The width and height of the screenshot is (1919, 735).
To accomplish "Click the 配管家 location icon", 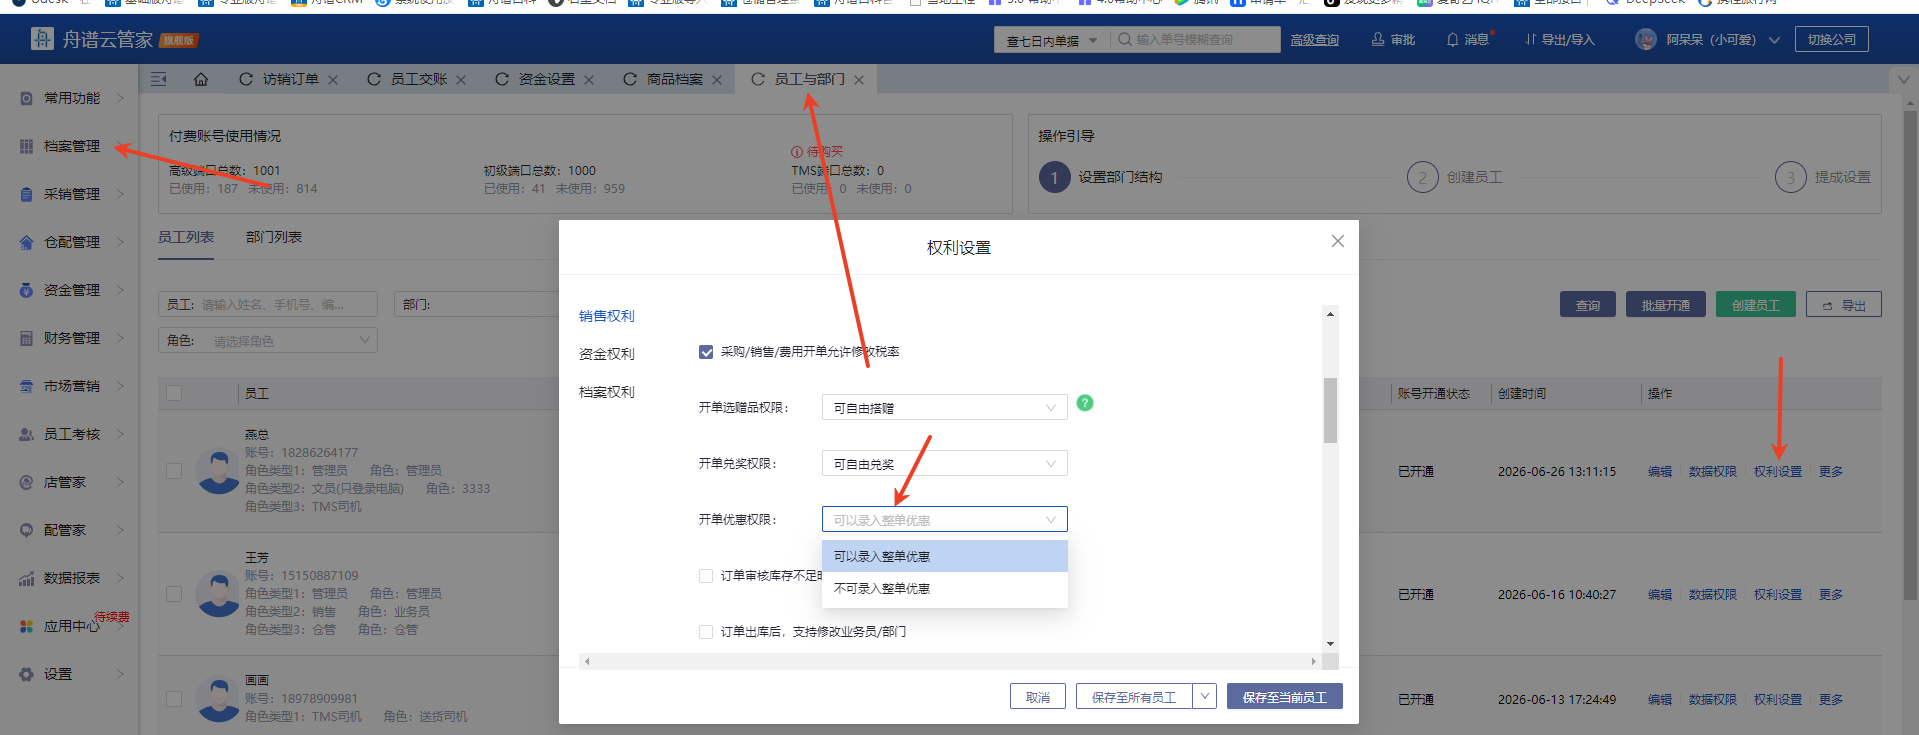I will [27, 530].
